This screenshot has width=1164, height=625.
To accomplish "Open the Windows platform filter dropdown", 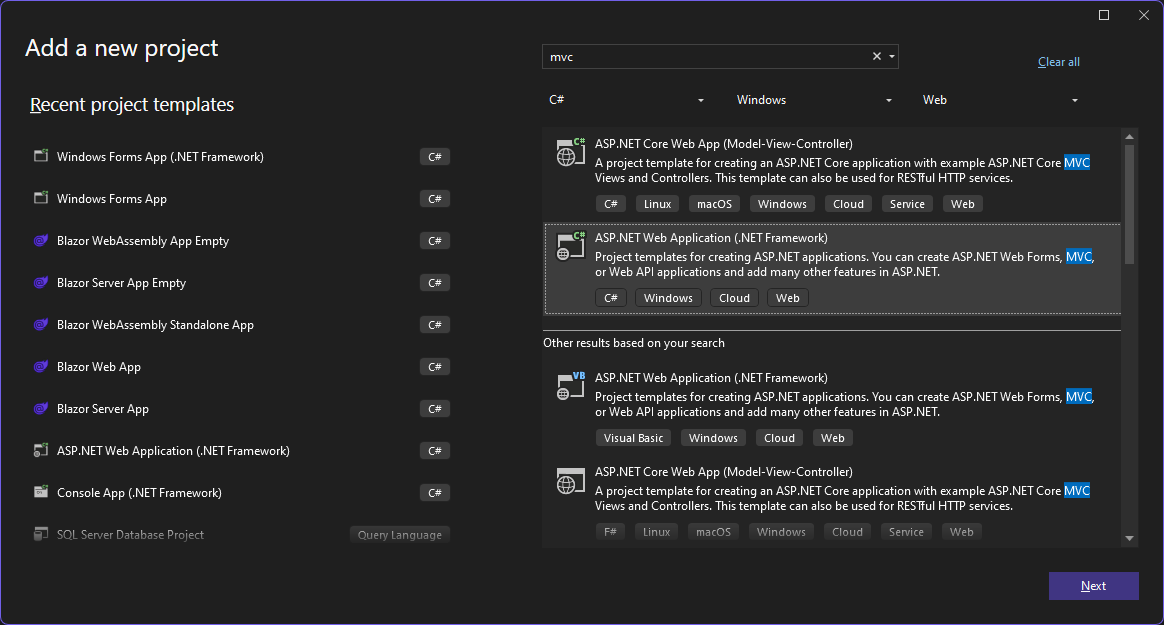I will (814, 100).
